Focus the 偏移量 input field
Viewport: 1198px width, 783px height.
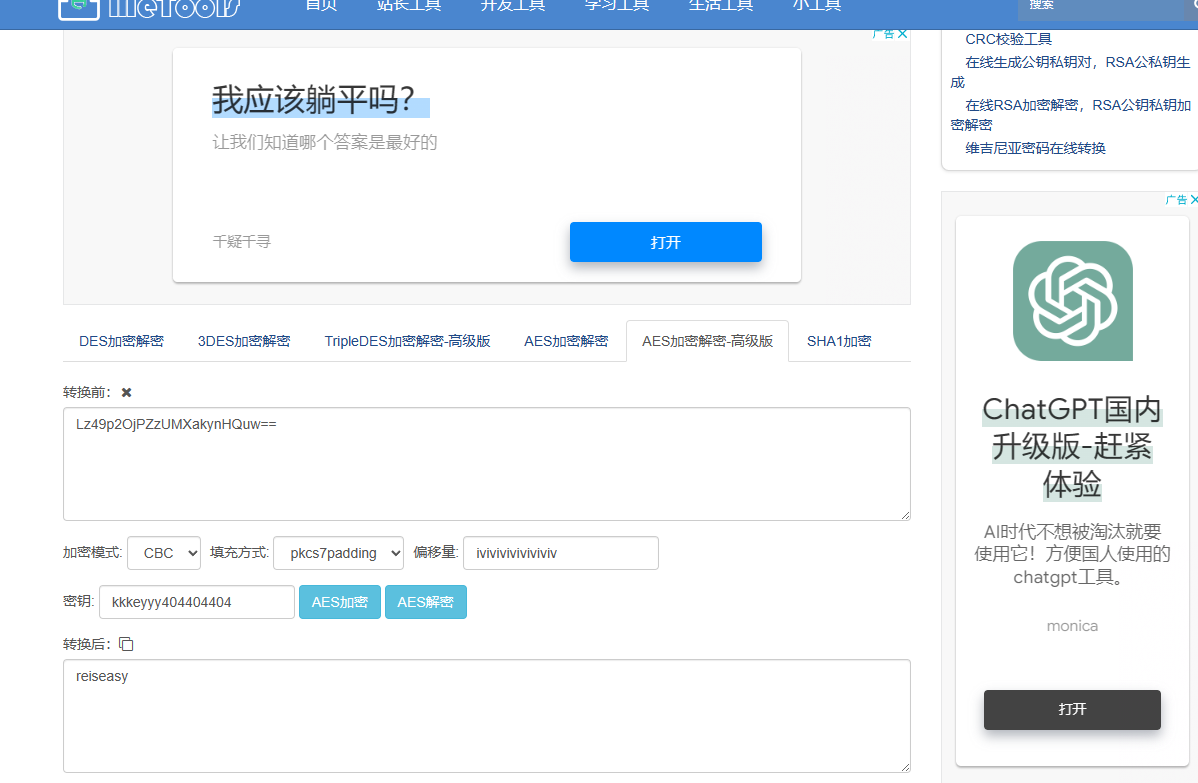coord(560,553)
